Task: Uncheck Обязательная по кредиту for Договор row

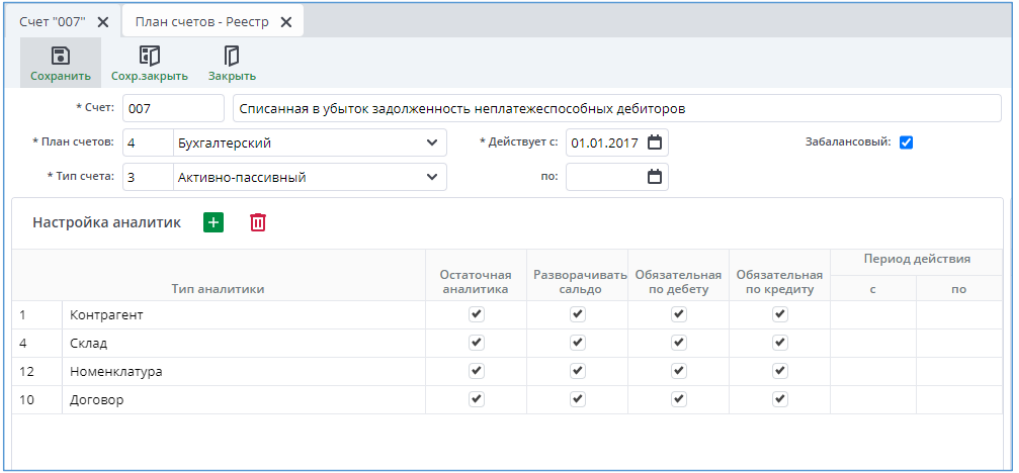Action: 780,400
